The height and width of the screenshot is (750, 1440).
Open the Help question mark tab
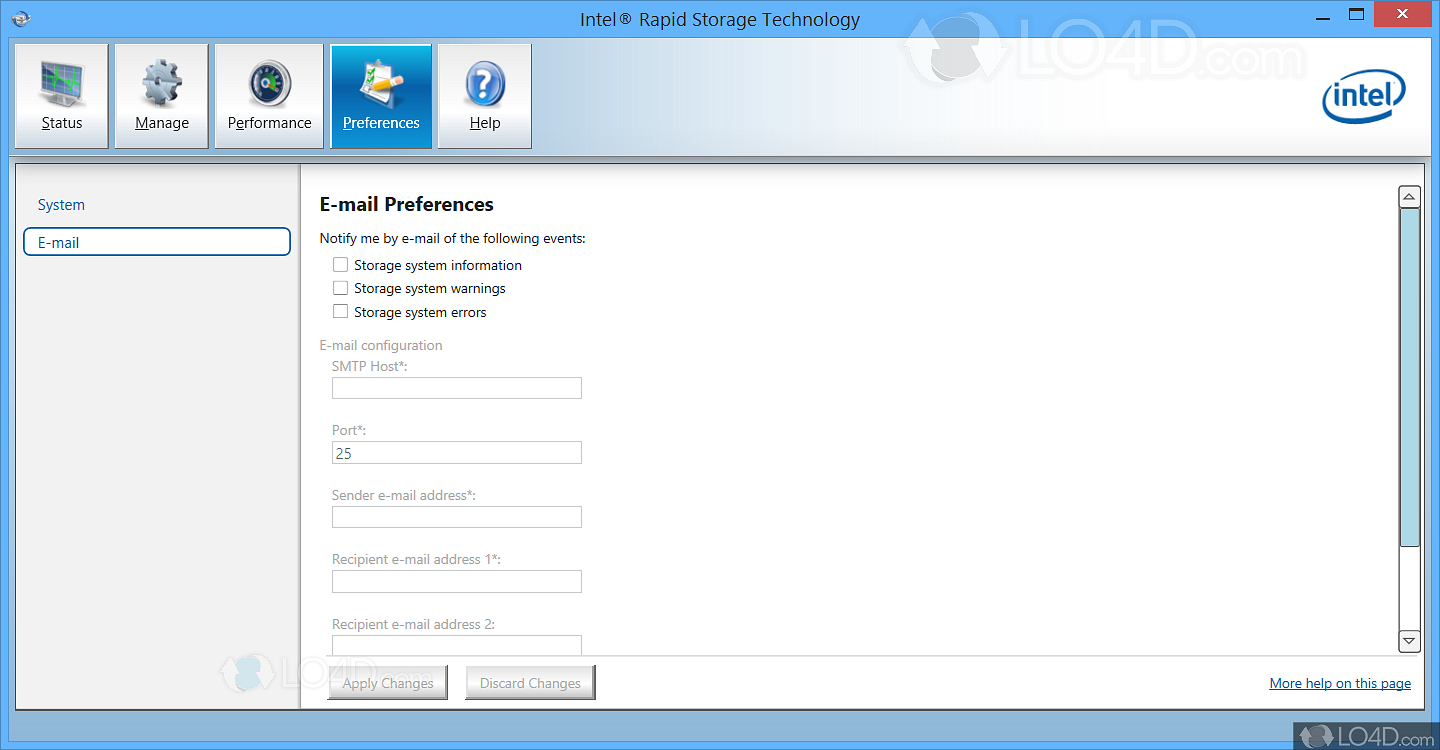(x=485, y=96)
